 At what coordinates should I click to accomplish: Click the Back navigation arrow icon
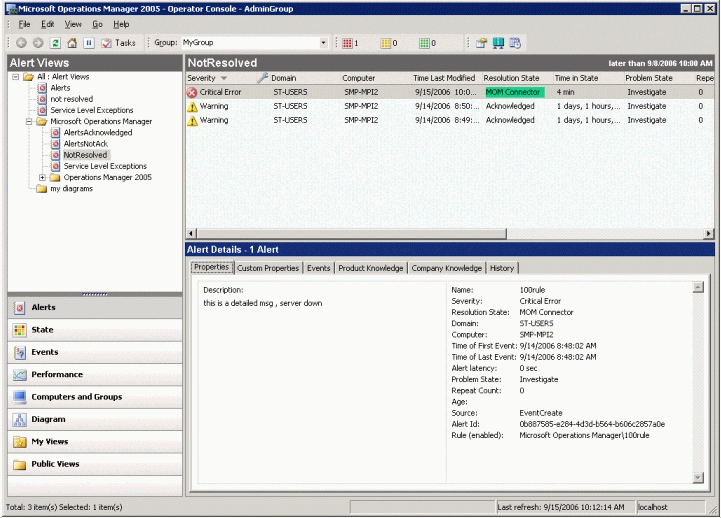(21, 43)
